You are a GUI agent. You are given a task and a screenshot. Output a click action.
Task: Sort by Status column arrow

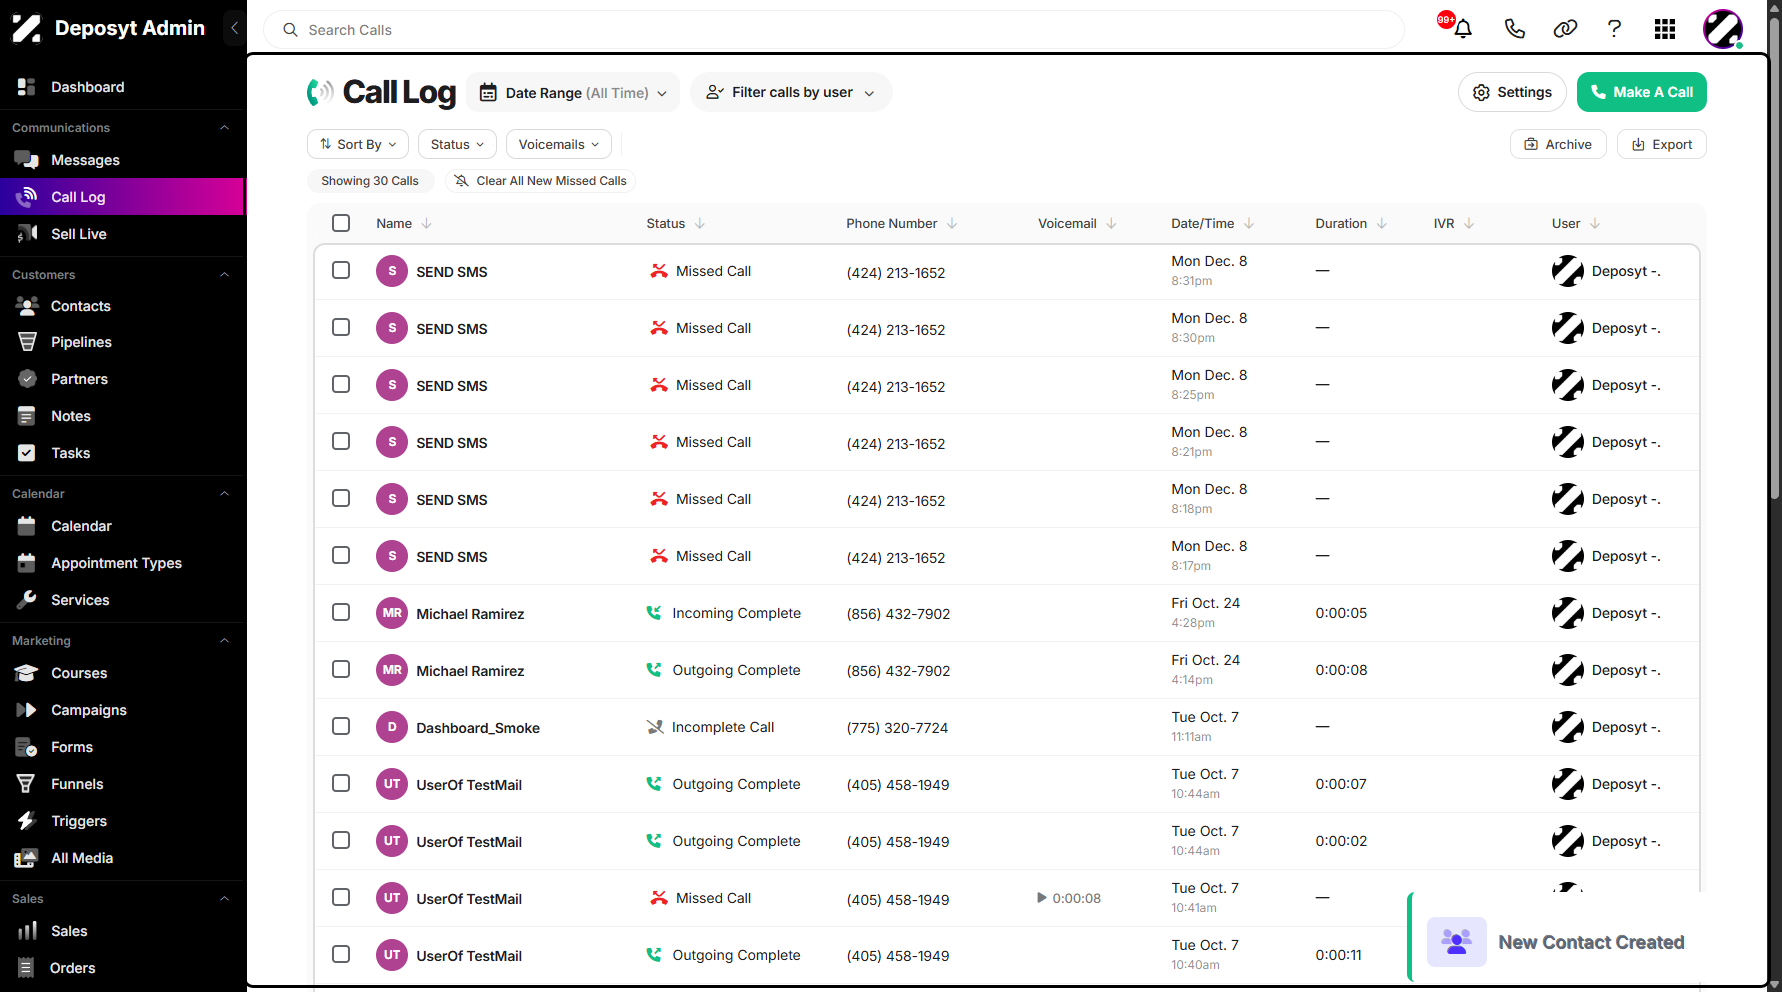coord(700,223)
